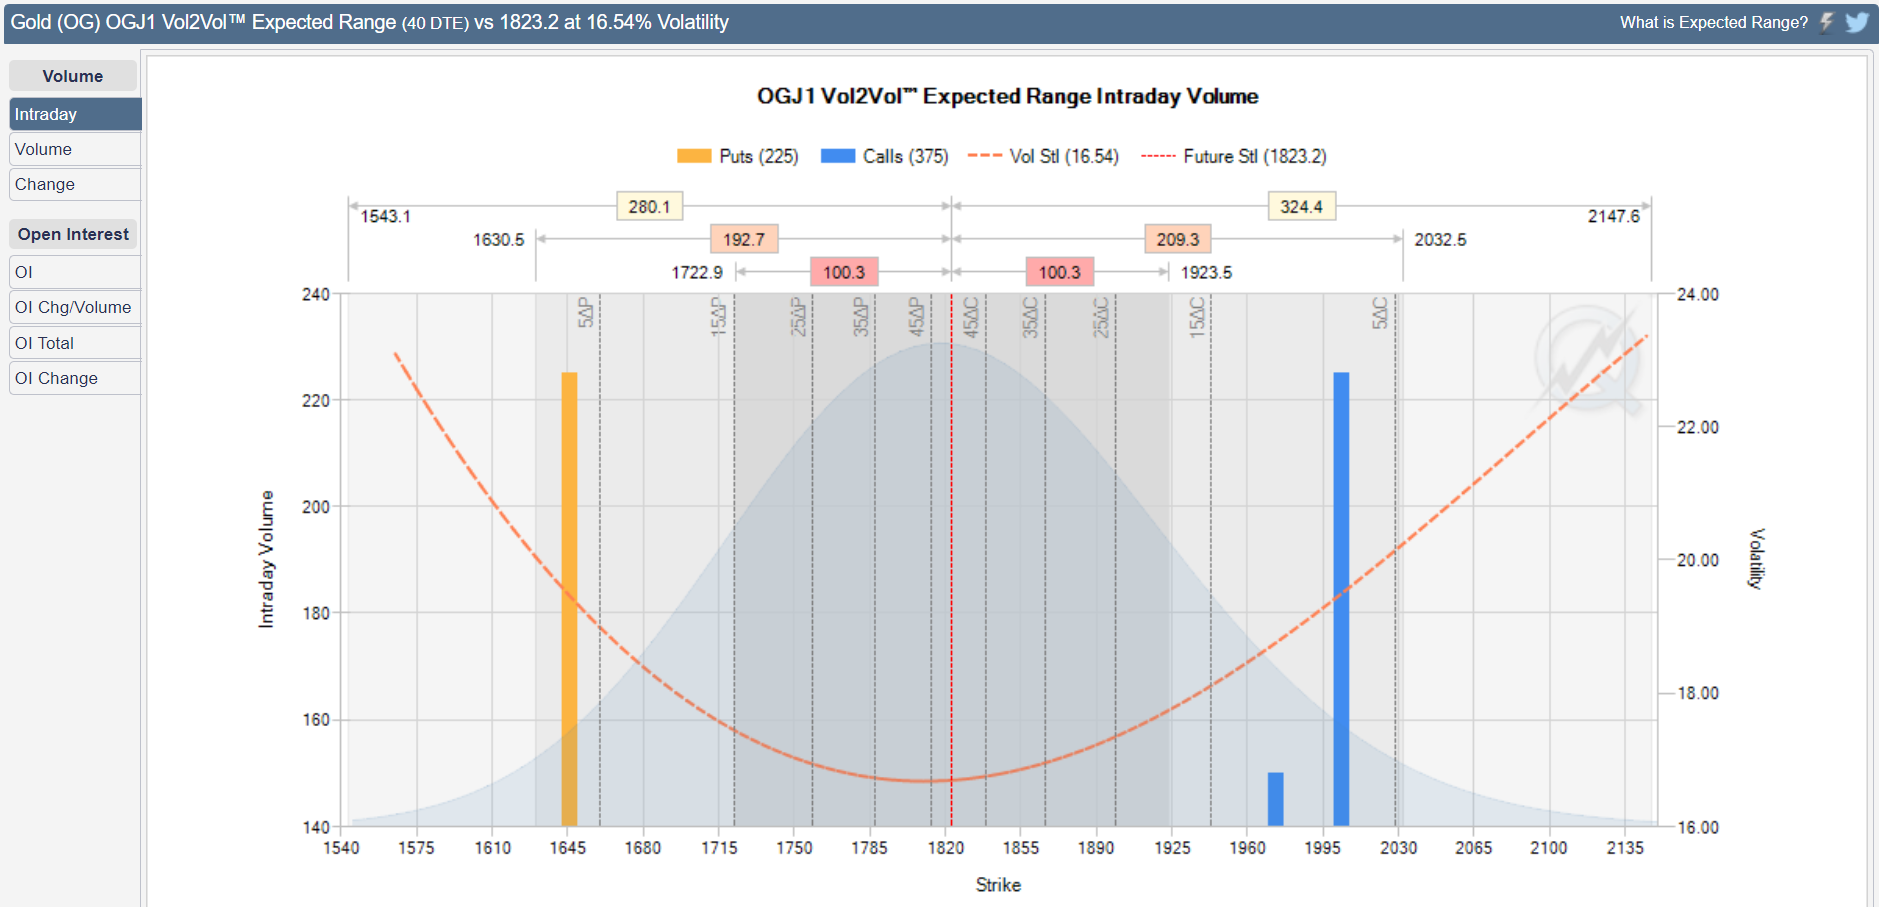
Task: Click the blue Calls legend swatch
Action: [838, 156]
